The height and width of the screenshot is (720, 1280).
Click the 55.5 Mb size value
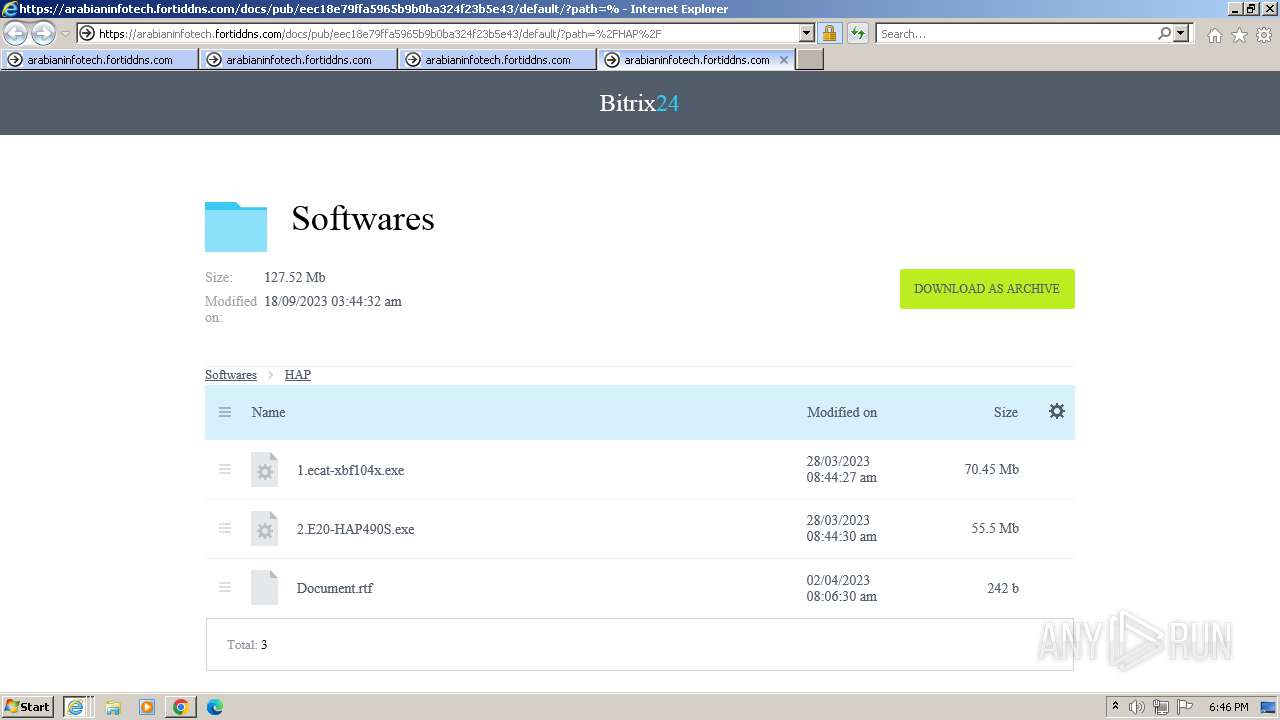point(995,528)
